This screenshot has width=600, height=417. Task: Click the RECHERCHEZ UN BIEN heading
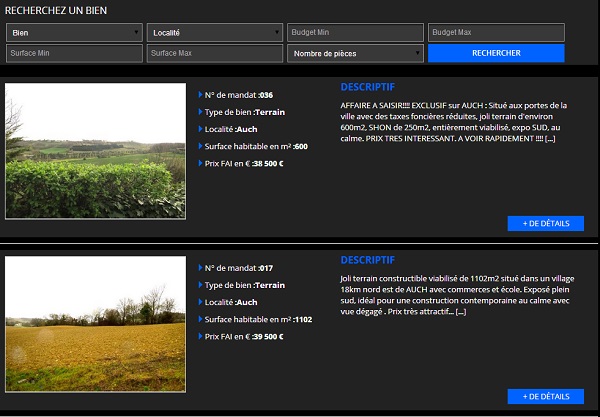coord(56,10)
